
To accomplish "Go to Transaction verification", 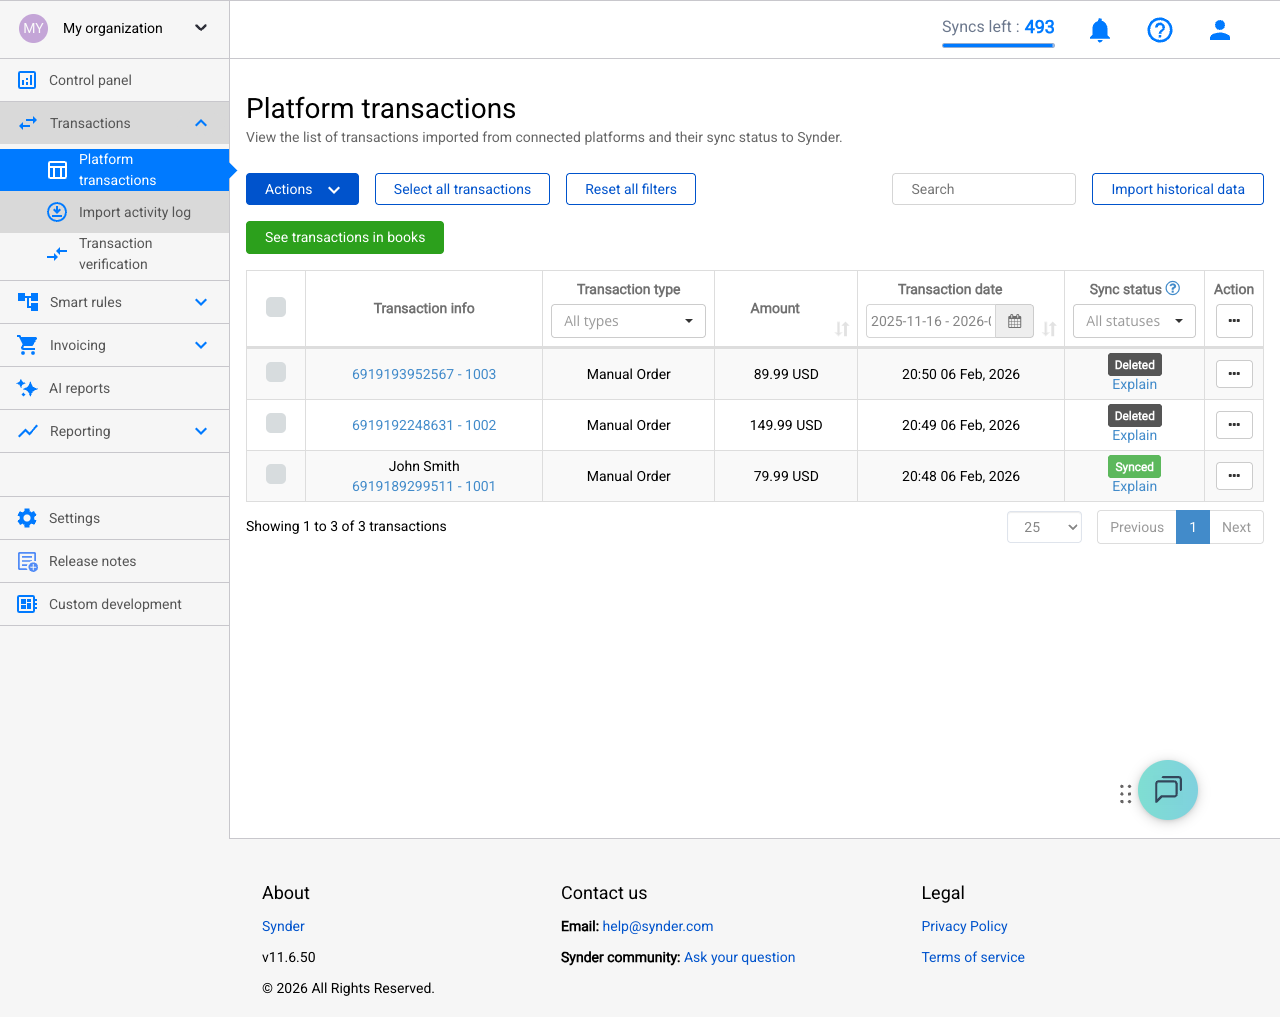I will click(116, 254).
